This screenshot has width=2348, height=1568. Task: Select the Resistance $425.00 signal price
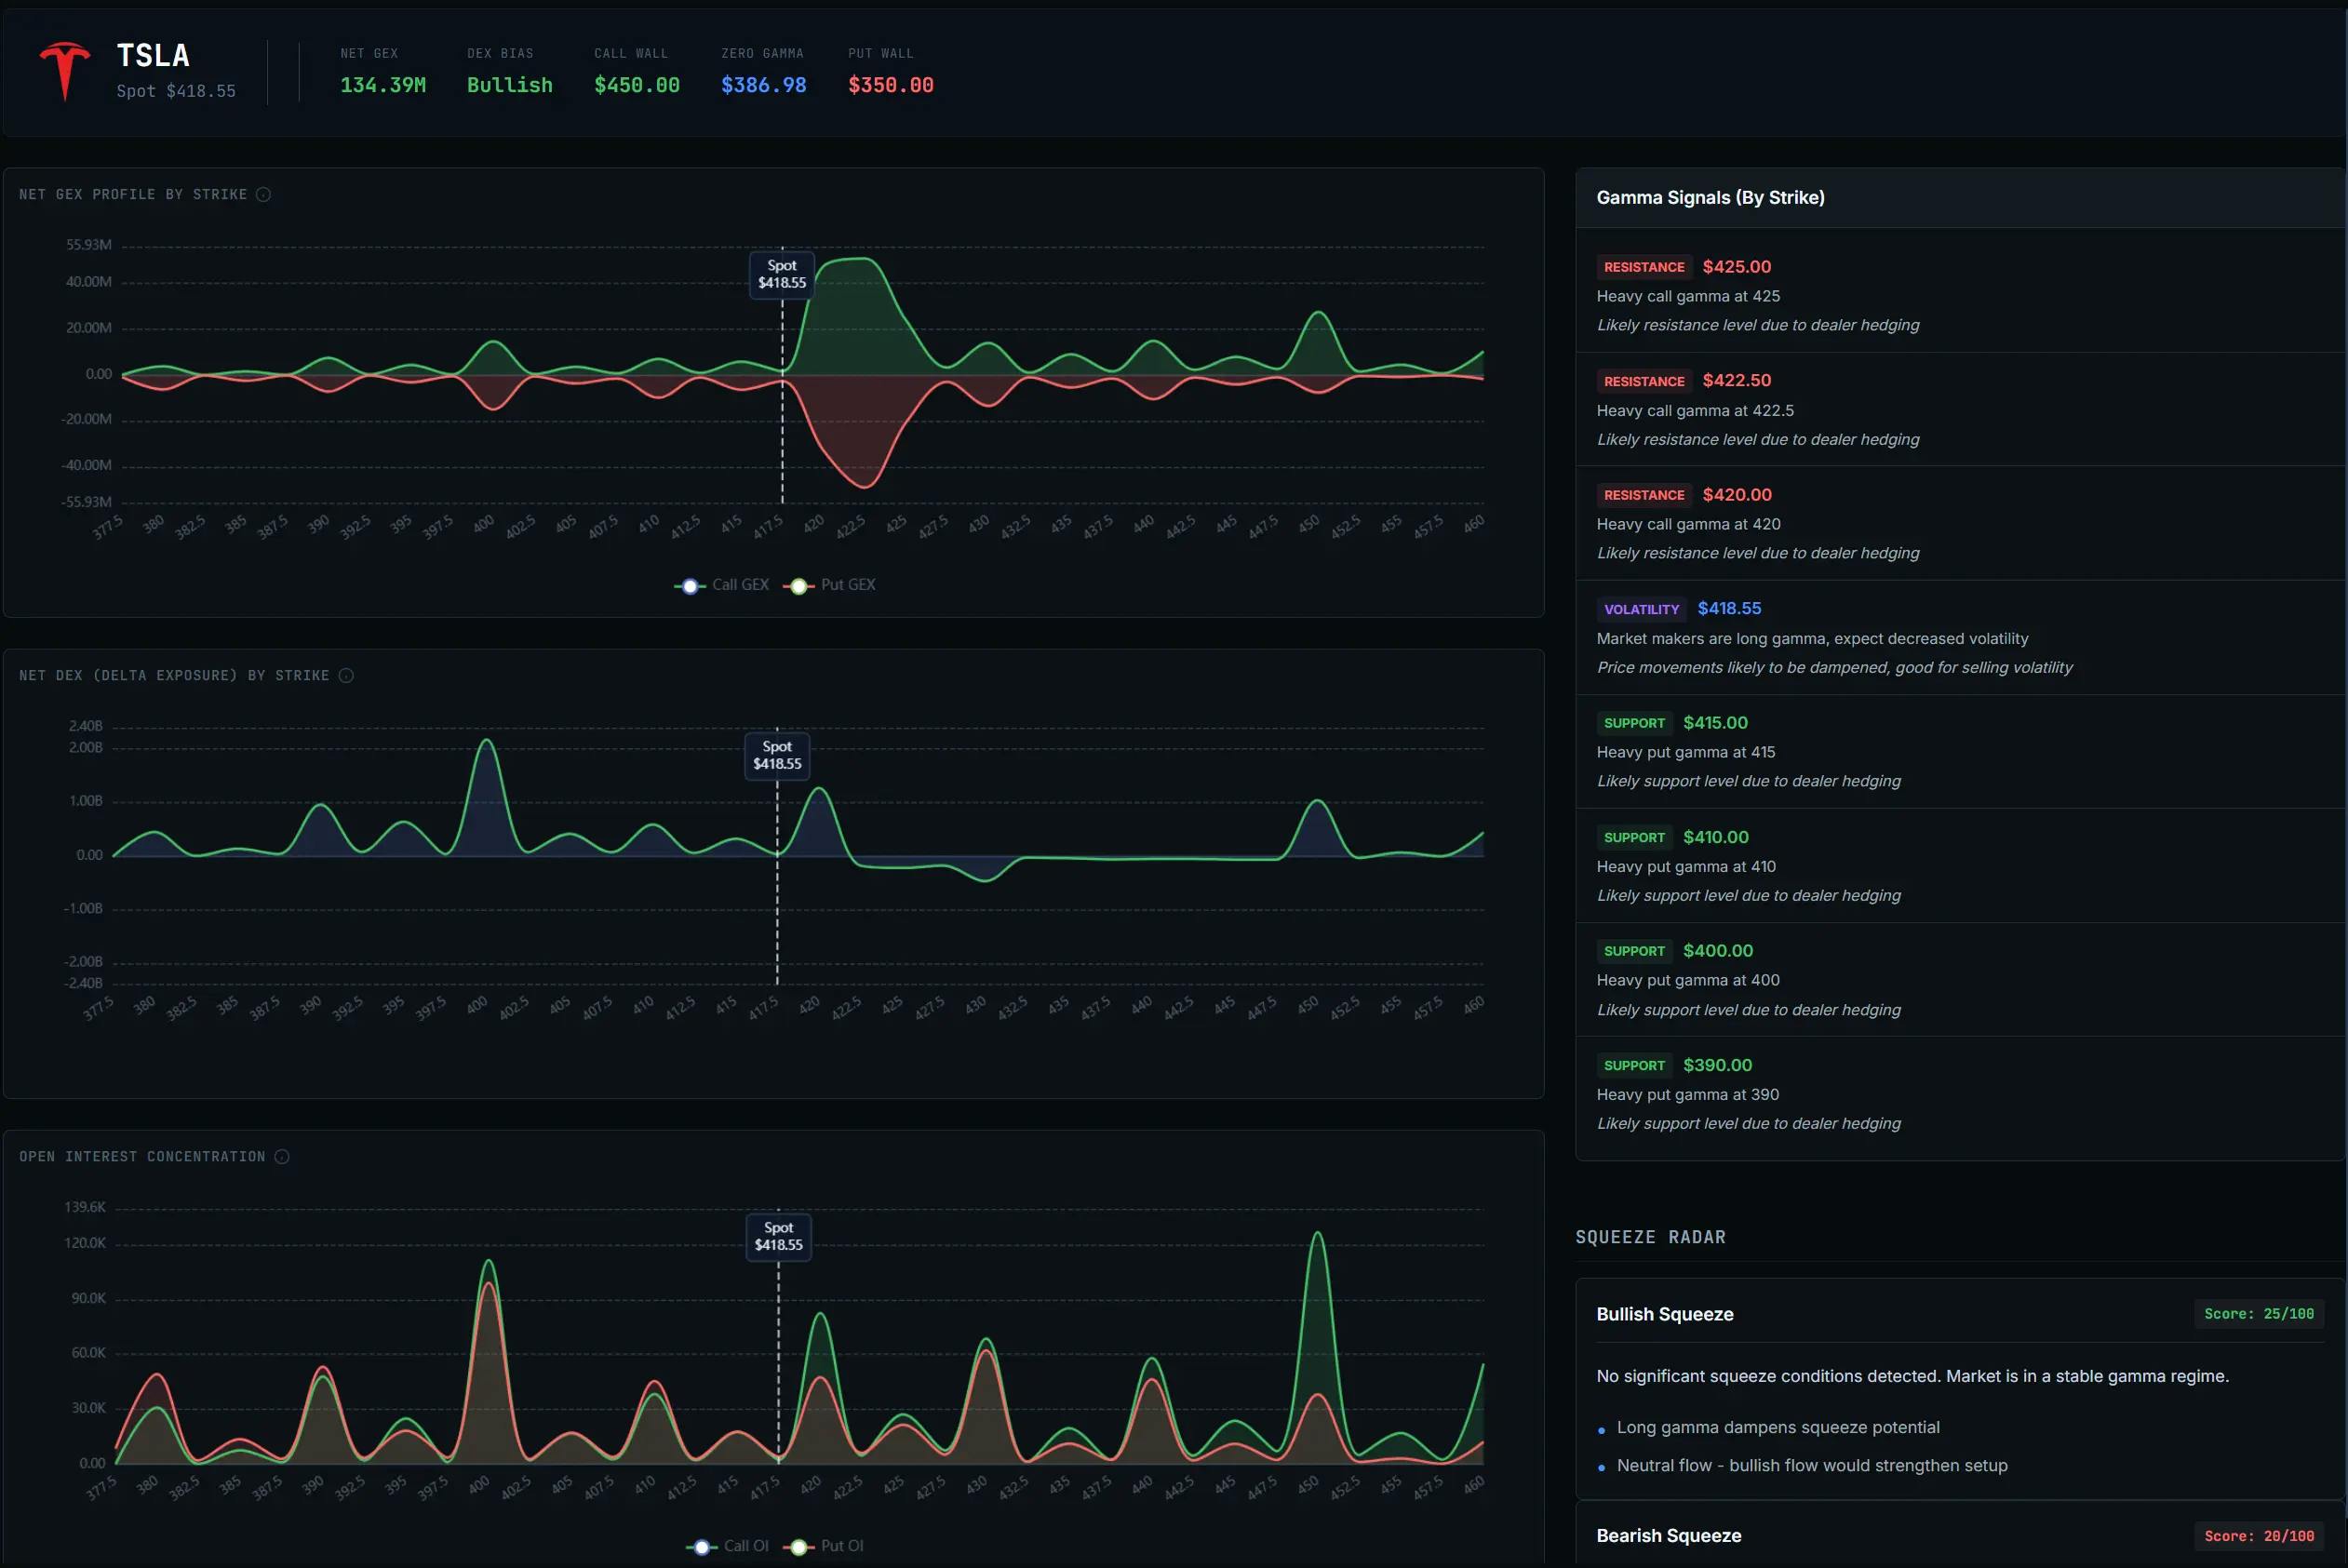1737,267
